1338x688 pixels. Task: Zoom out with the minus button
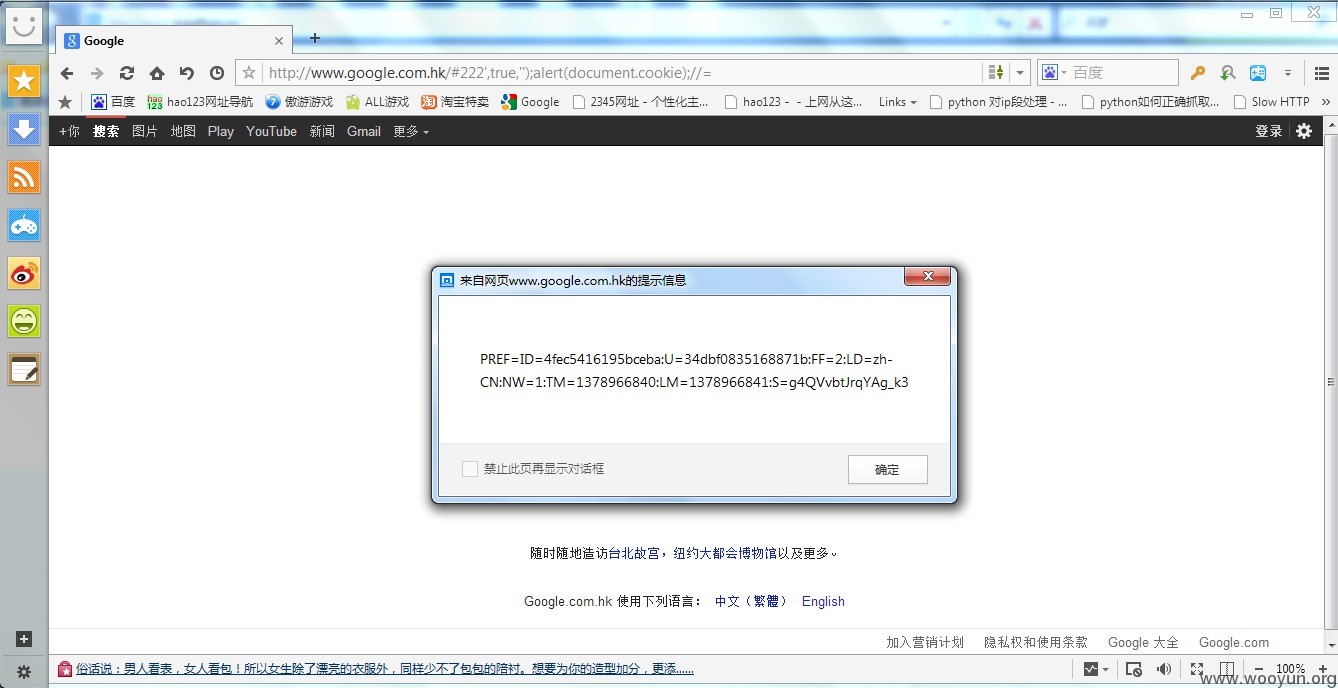(x=1259, y=669)
